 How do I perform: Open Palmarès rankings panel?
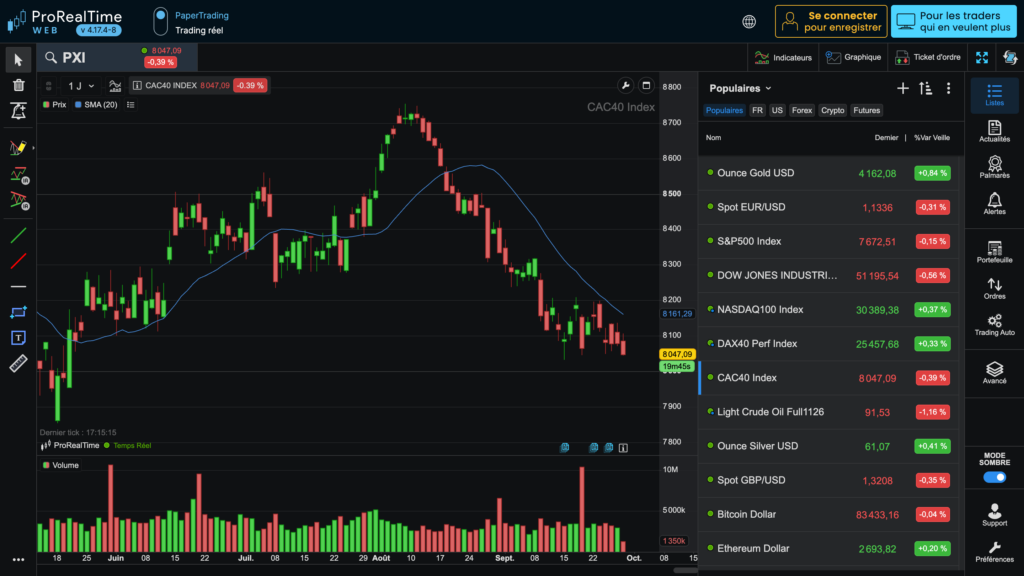[x=994, y=167]
